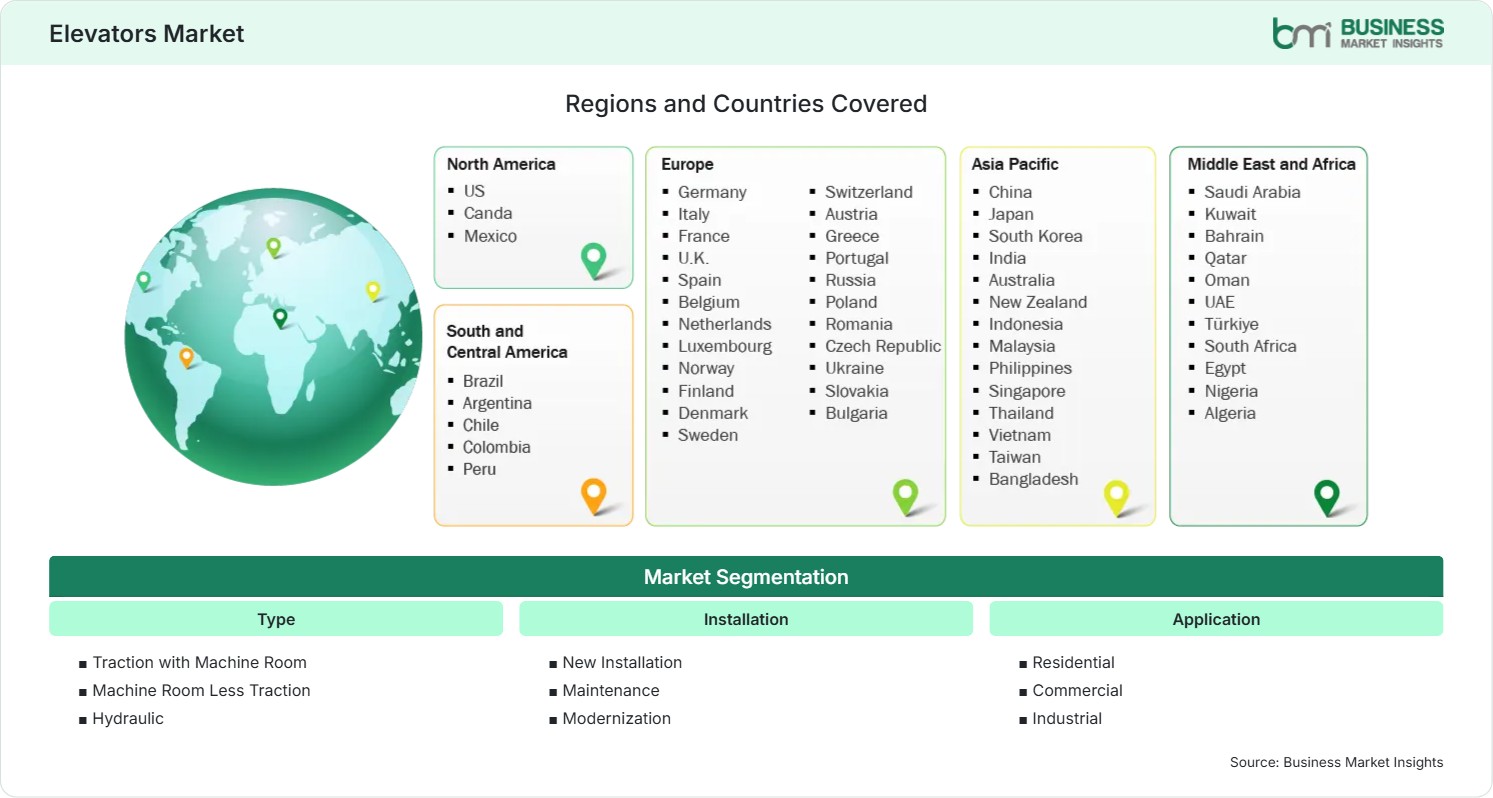Screen dimensions: 1493x798
Task: Click the green pin on globe's left edge
Action: 144,281
